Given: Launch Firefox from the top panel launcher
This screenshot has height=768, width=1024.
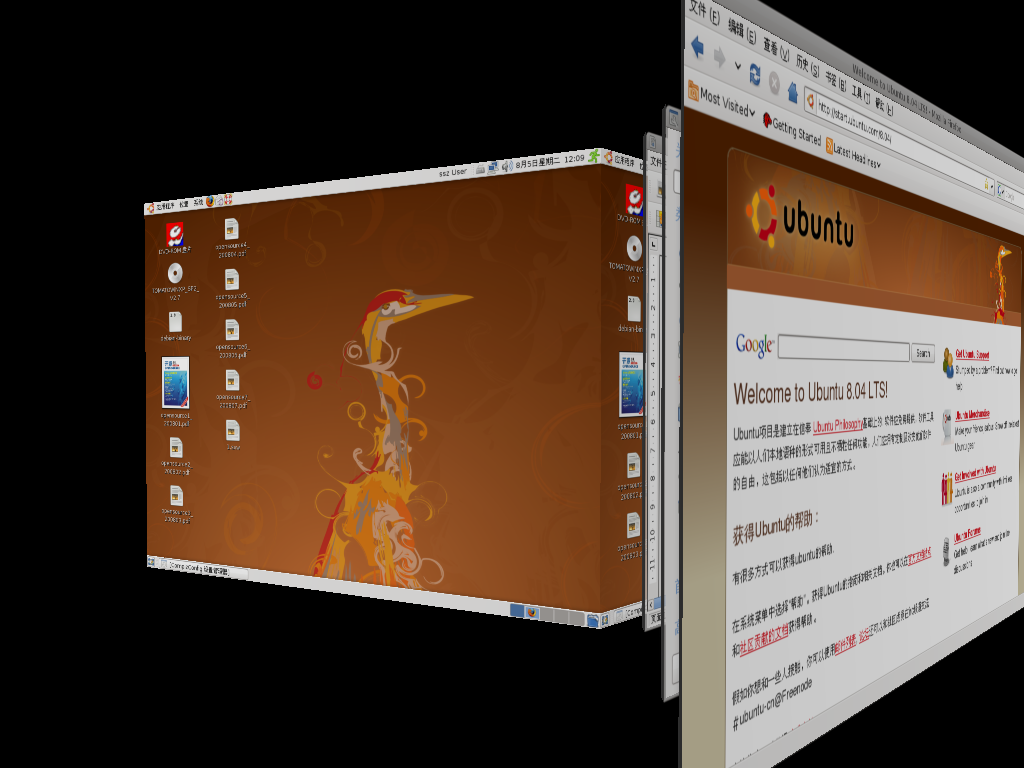Looking at the screenshot, I should tap(210, 202).
